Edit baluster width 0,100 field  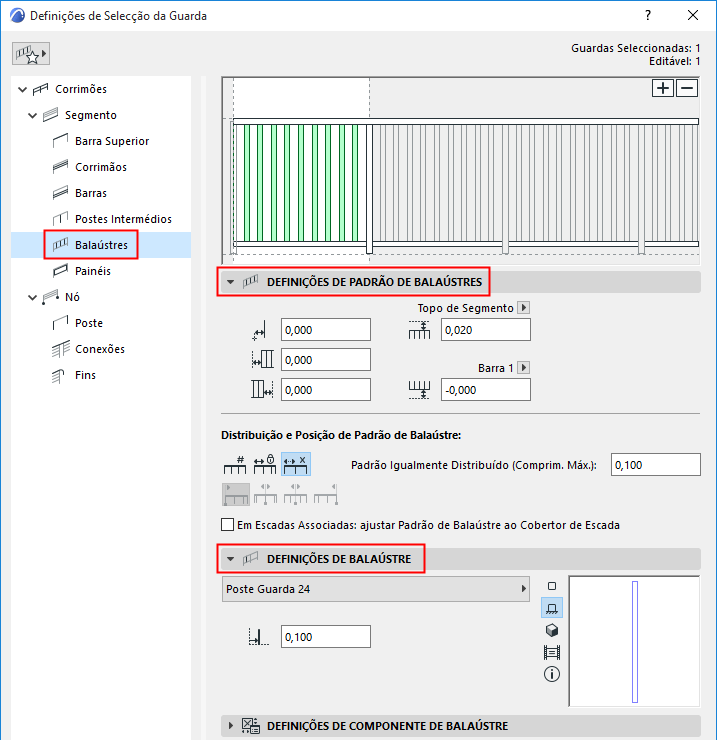326,637
